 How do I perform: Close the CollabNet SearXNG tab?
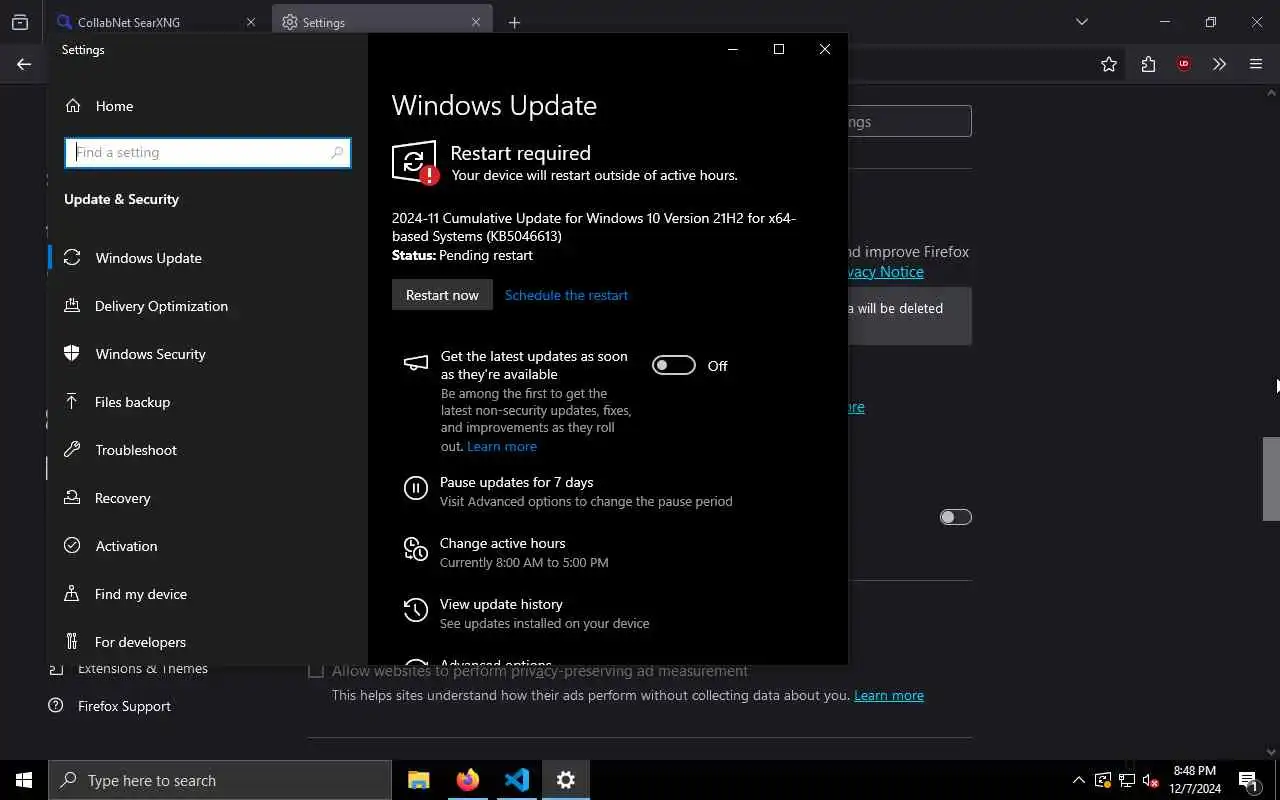click(251, 22)
